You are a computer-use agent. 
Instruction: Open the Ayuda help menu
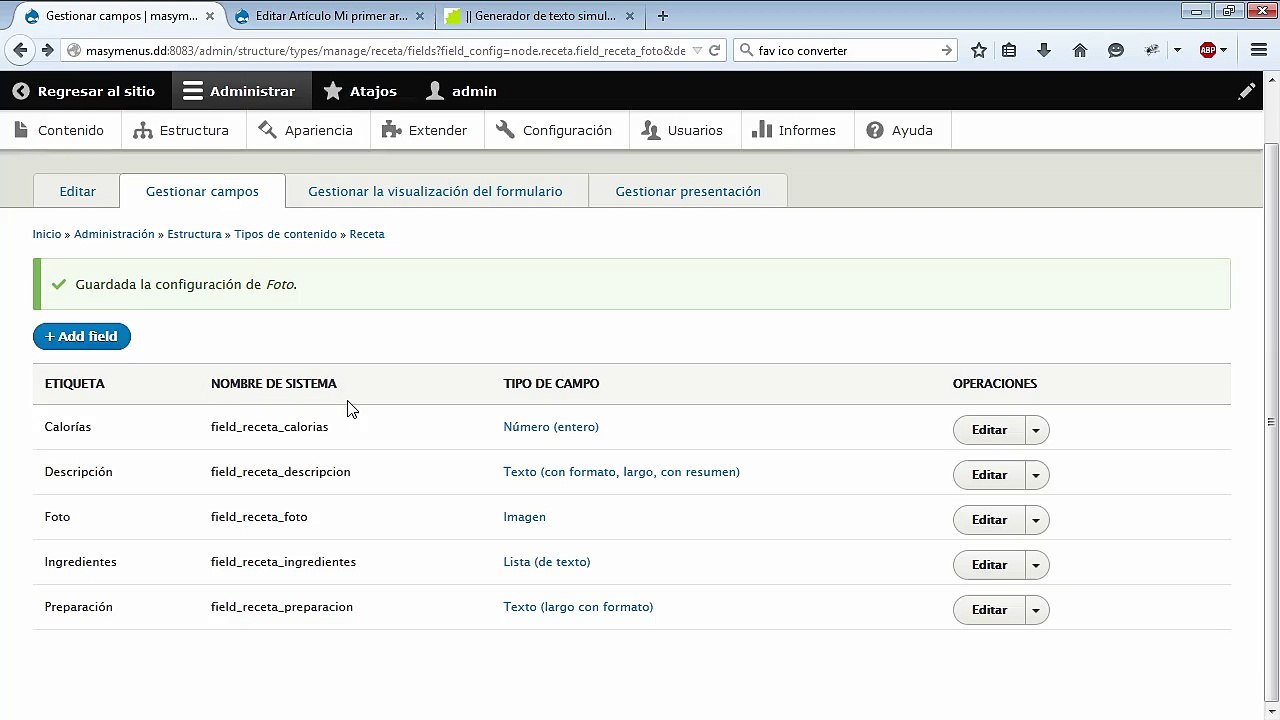pyautogui.click(x=900, y=130)
